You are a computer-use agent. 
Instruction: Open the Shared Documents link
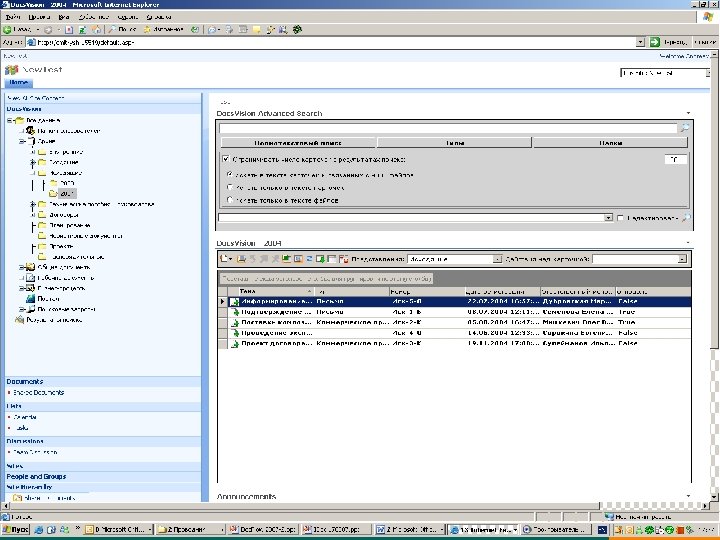[39, 392]
